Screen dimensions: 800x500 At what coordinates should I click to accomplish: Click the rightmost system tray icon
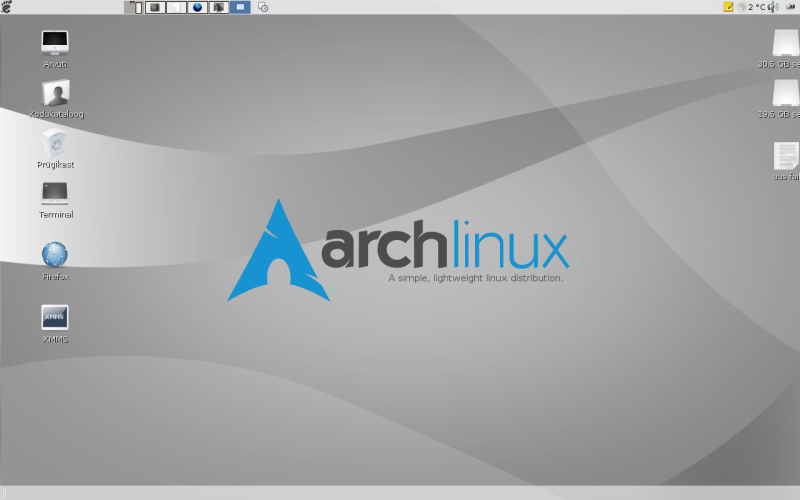[x=790, y=7]
